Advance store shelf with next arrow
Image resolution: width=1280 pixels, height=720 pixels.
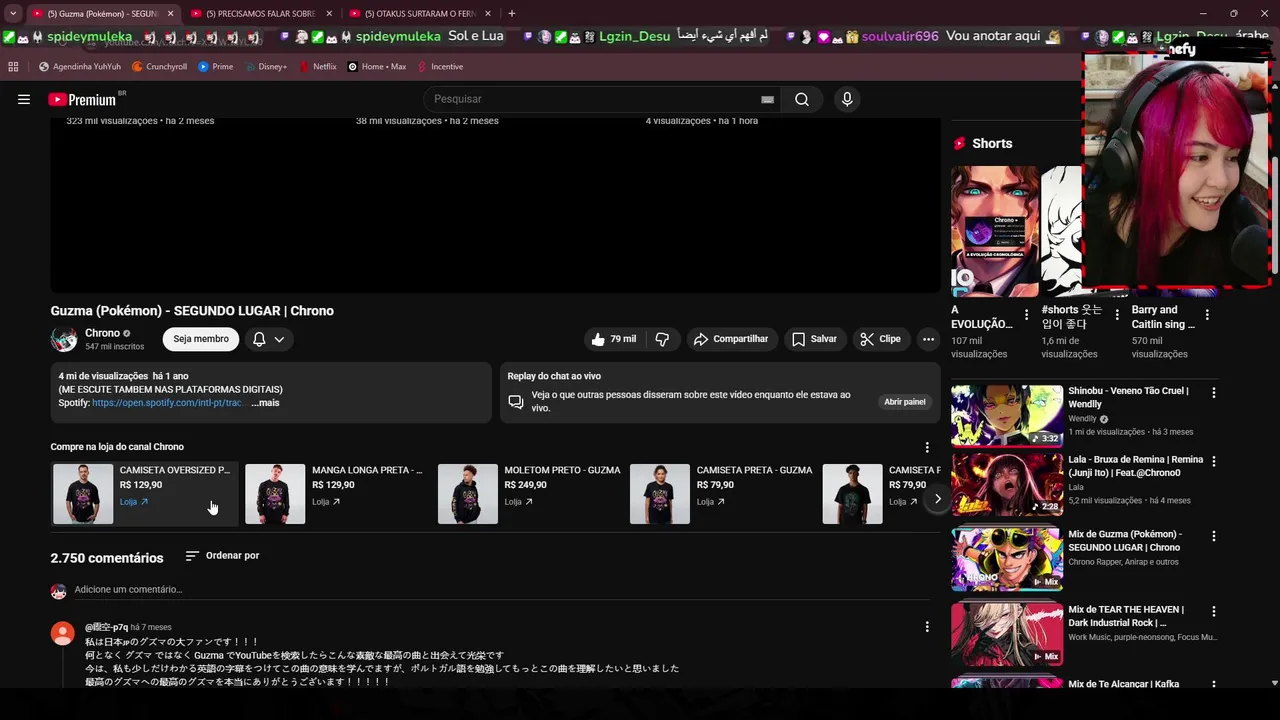(937, 498)
